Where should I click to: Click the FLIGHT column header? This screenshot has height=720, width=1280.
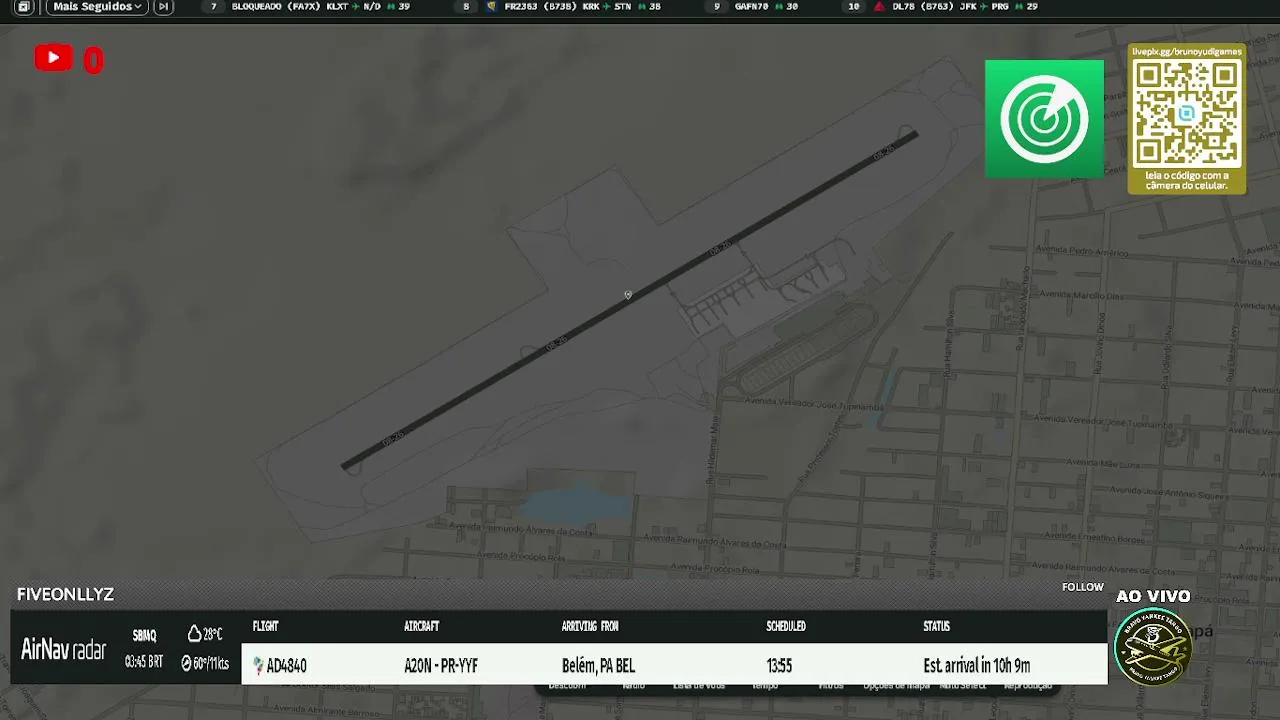point(265,626)
